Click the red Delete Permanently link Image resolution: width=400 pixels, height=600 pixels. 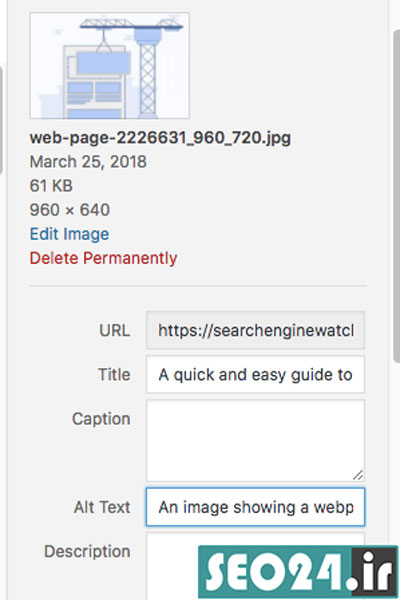tap(103, 258)
